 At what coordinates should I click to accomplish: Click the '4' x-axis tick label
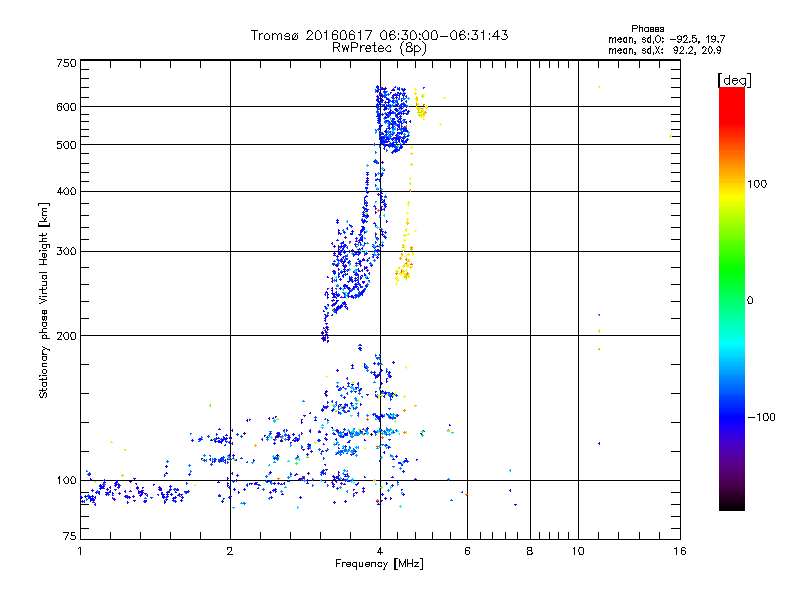[x=380, y=551]
